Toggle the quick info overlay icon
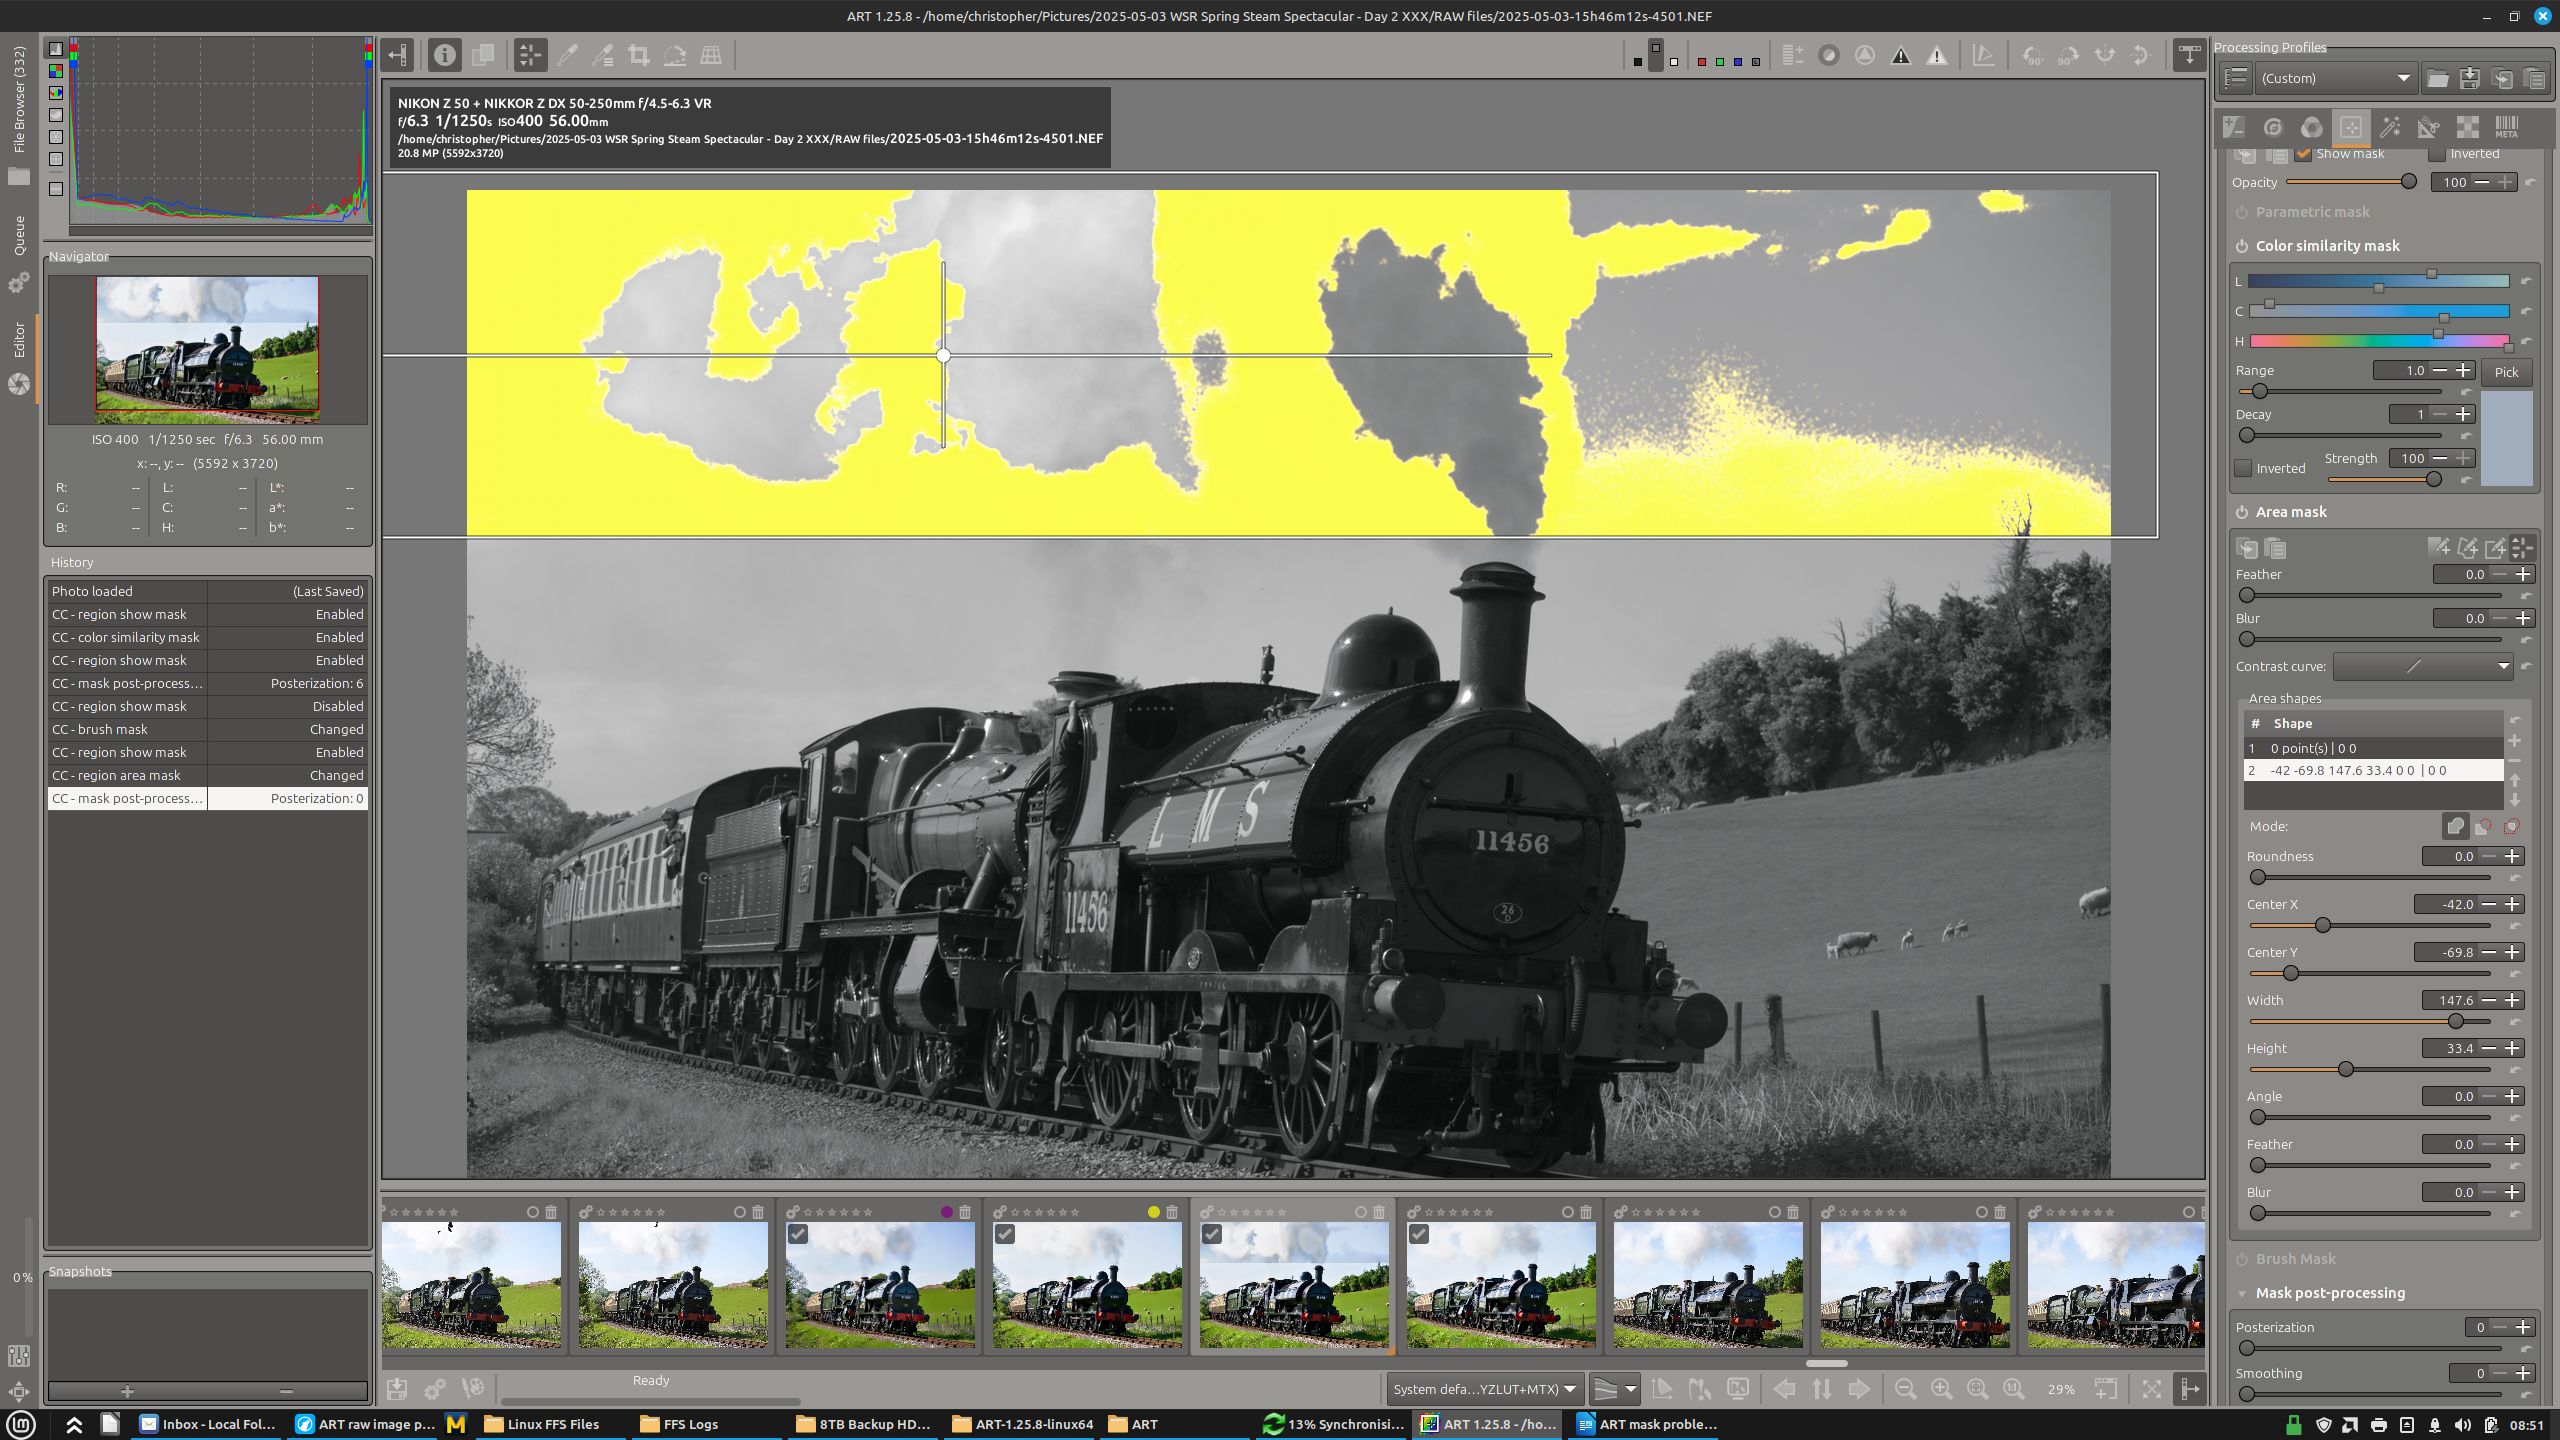Screen dimensions: 2560x1440 coord(445,55)
